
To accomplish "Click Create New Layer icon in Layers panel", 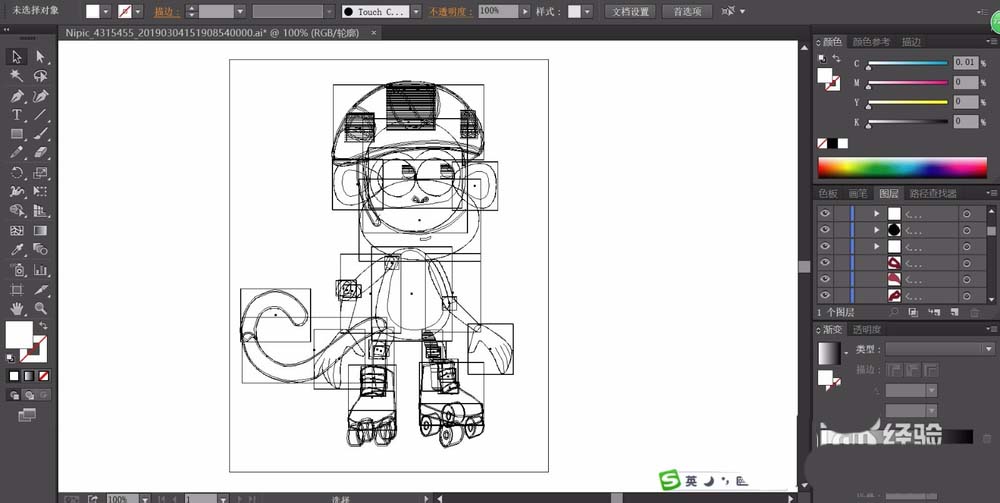I will (x=954, y=312).
